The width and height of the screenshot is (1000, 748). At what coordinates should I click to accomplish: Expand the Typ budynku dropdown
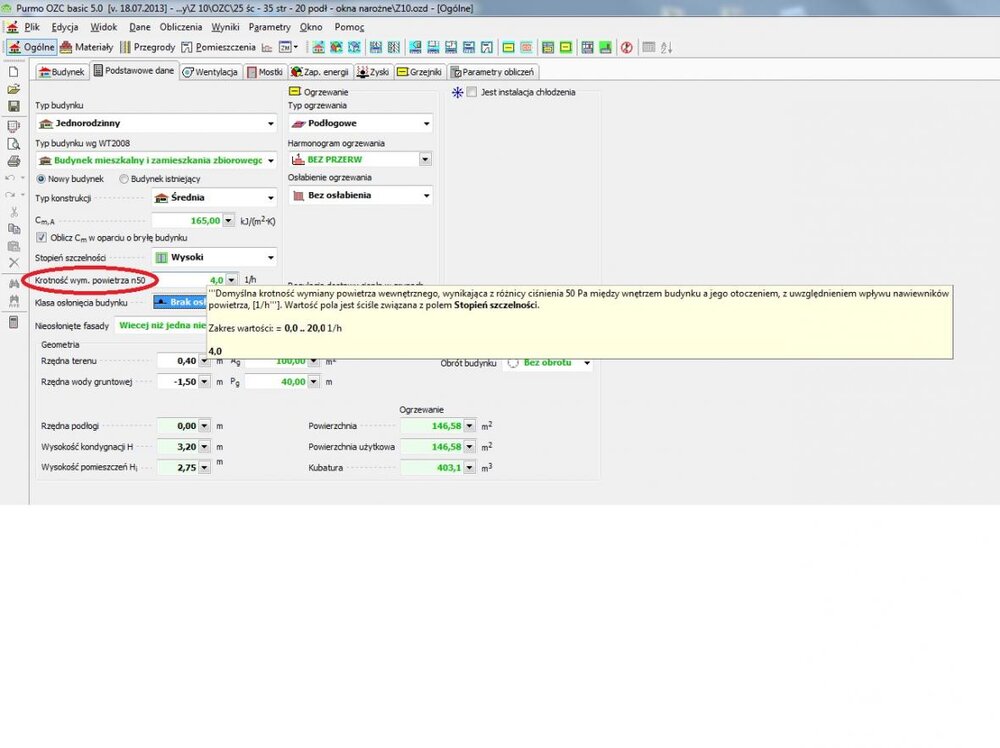270,124
